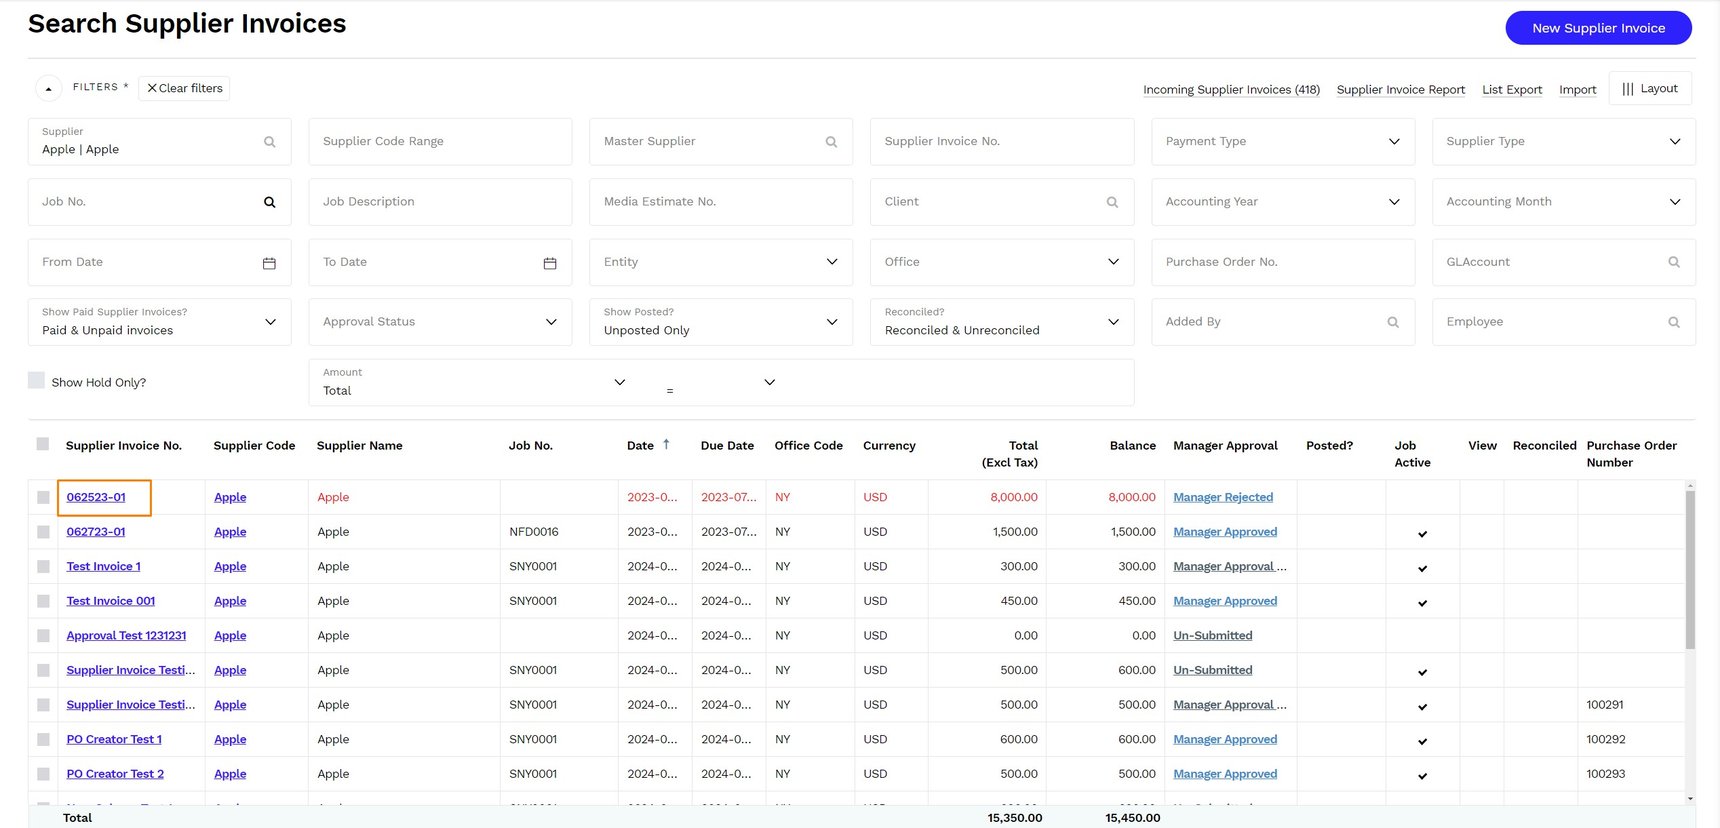
Task: Tick the select-all checkbox in table header
Action: click(43, 444)
